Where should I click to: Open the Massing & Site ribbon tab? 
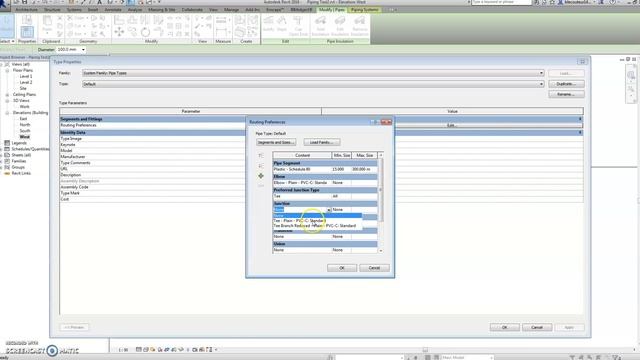[162, 9]
